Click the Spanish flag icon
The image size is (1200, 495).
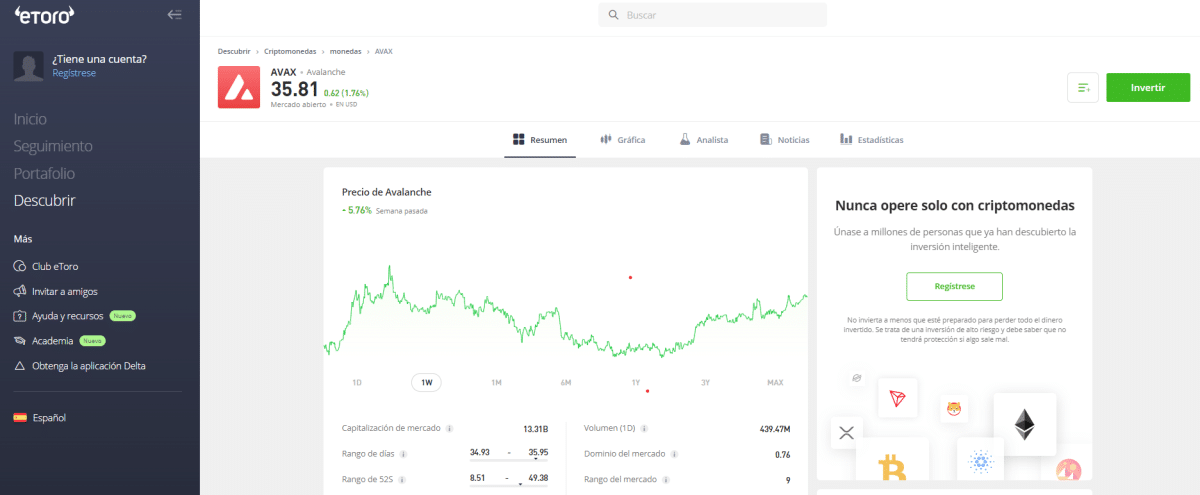pos(20,418)
